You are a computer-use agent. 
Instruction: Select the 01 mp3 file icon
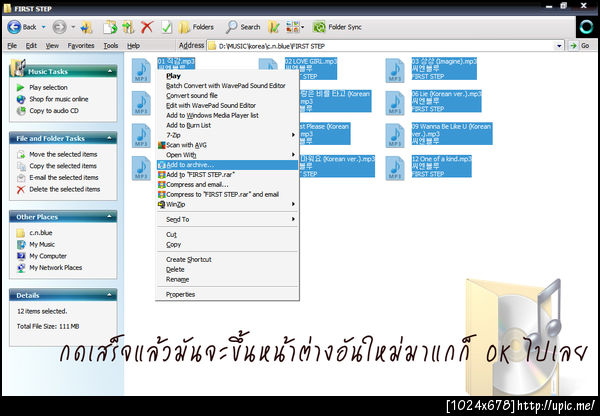click(x=141, y=70)
